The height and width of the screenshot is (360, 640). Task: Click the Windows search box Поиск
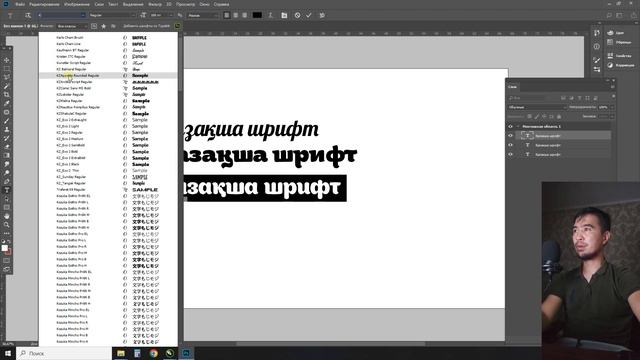[64, 353]
